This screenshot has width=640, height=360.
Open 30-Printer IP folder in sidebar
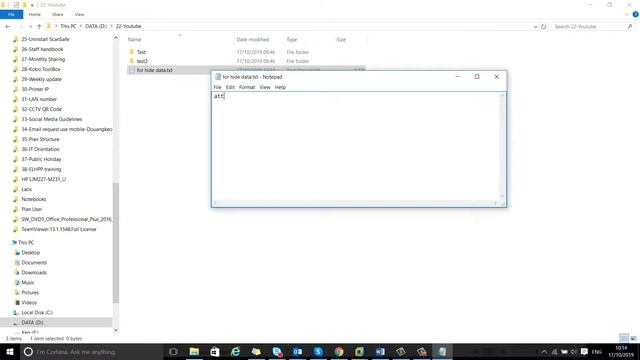pyautogui.click(x=35, y=89)
